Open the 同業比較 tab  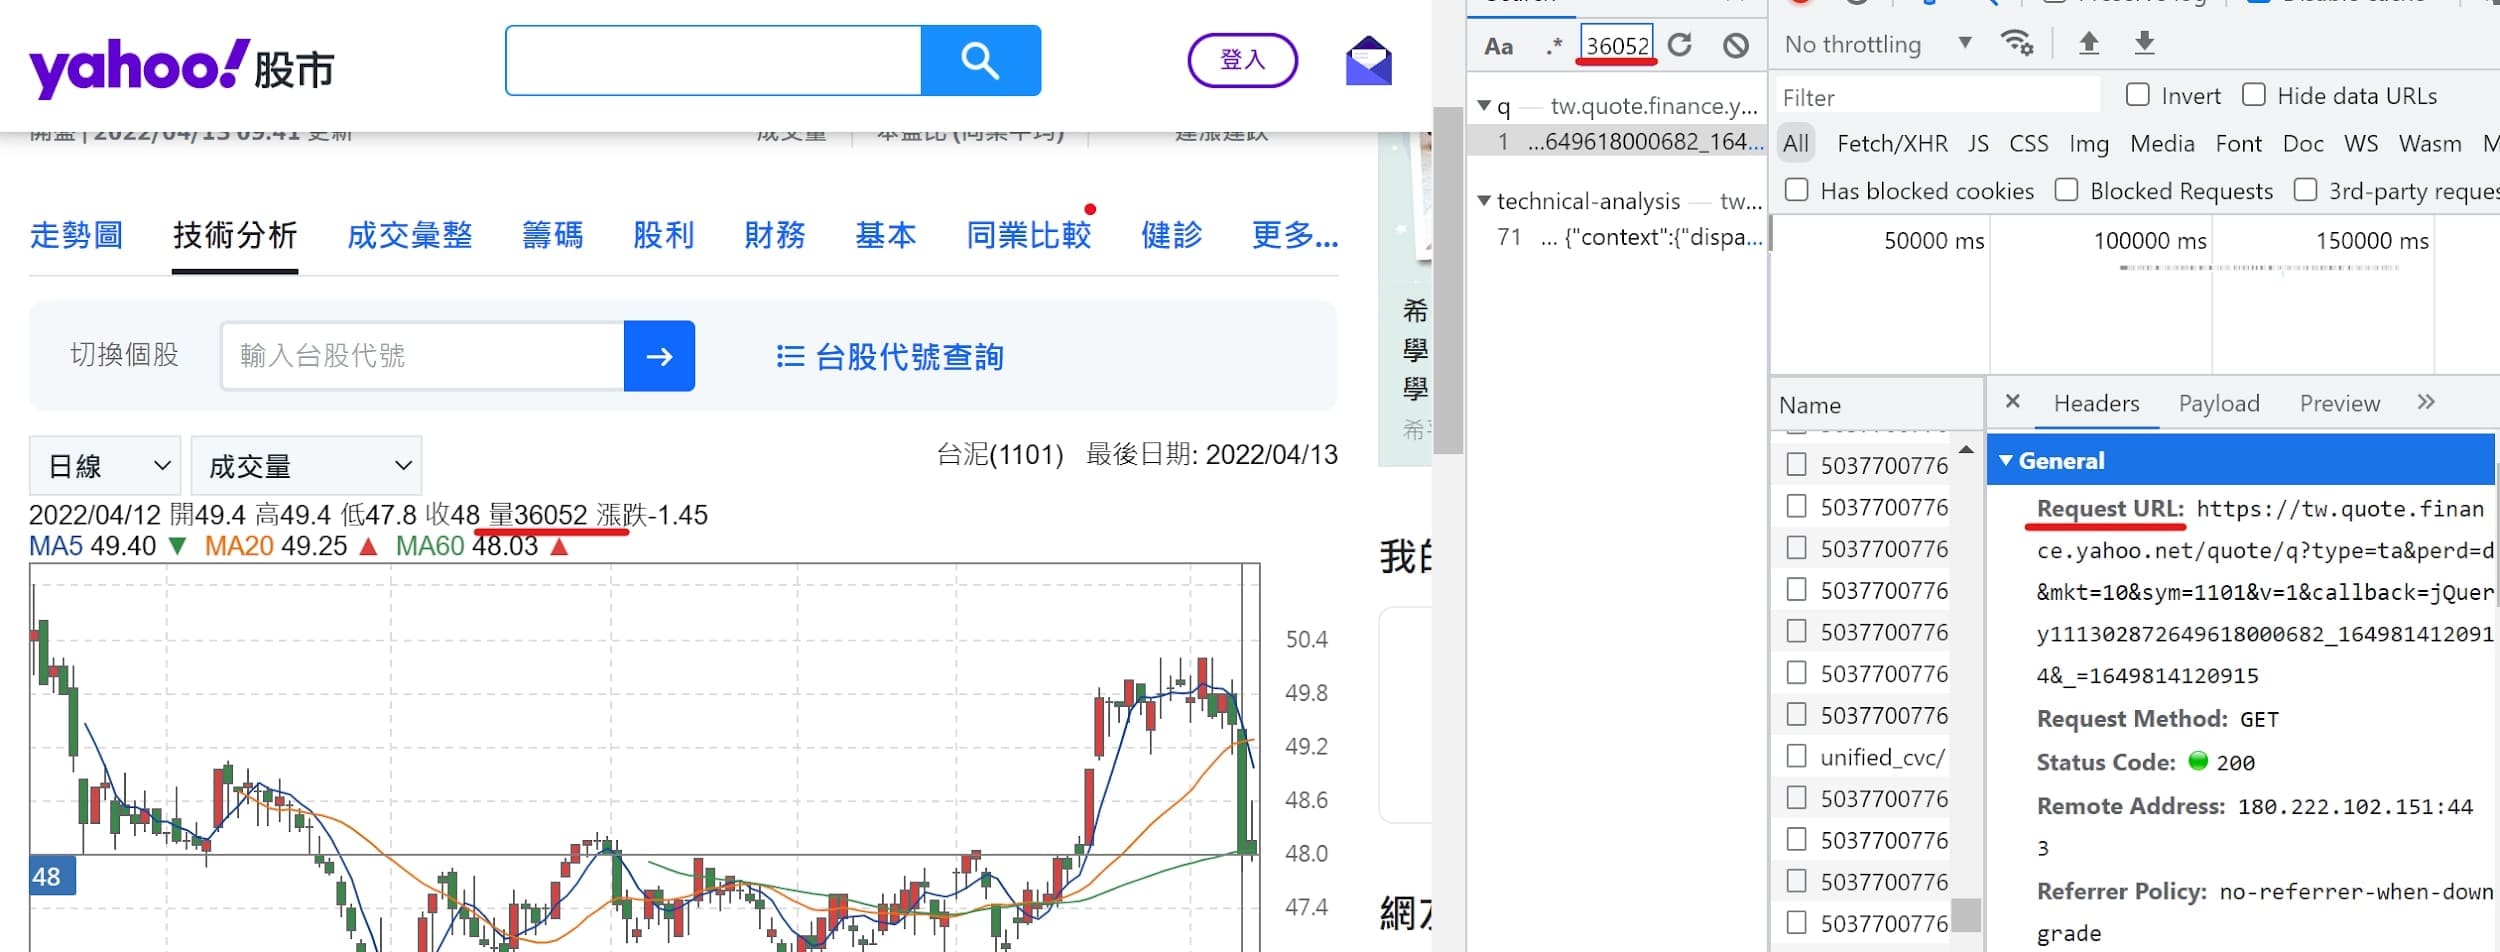1029,236
